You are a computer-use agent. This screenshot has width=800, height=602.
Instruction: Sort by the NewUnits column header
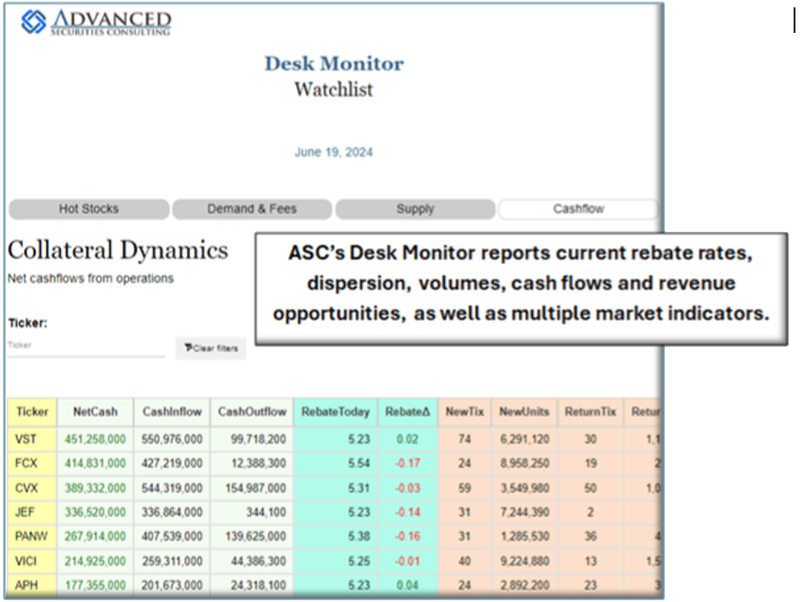(524, 412)
